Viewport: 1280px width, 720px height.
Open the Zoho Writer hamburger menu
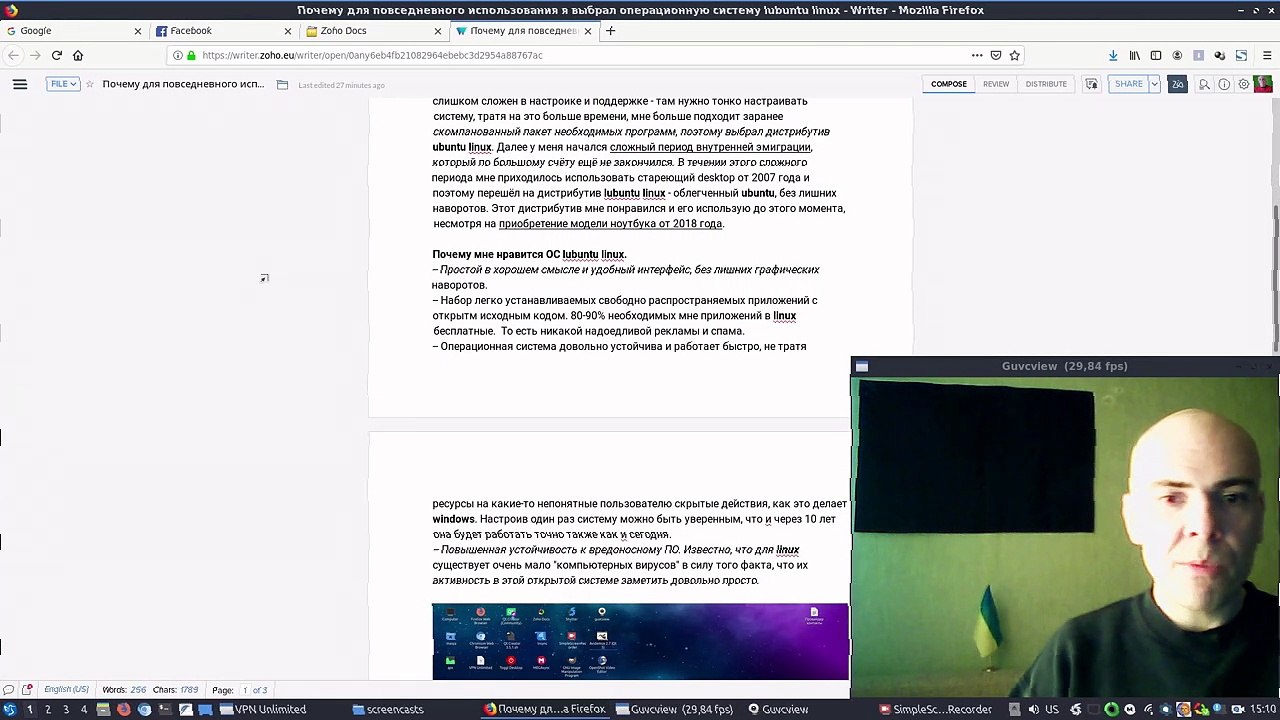click(20, 84)
